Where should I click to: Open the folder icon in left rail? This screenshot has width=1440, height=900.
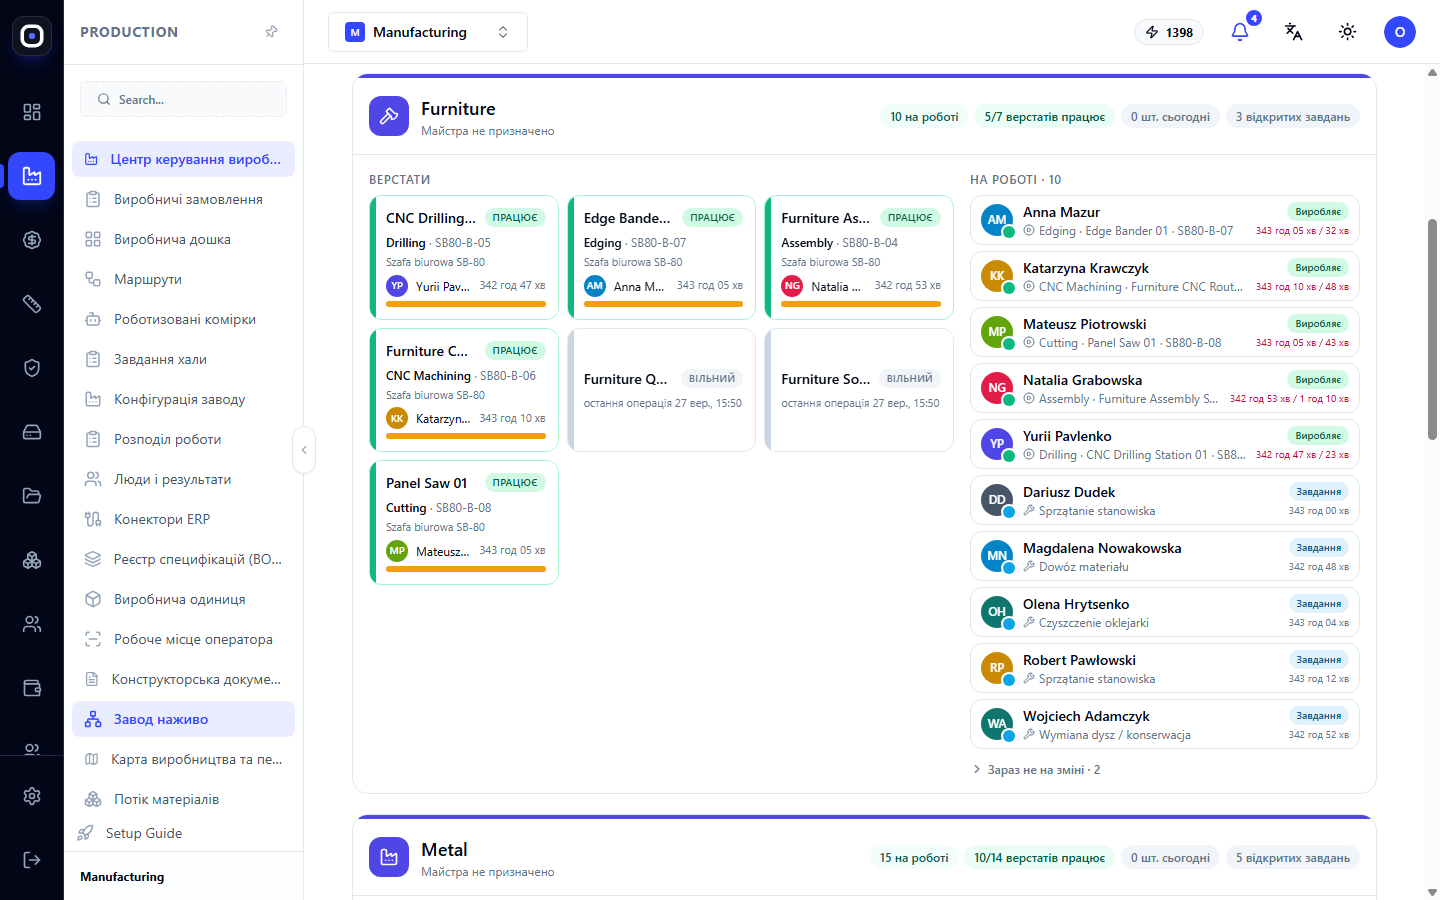click(x=32, y=496)
